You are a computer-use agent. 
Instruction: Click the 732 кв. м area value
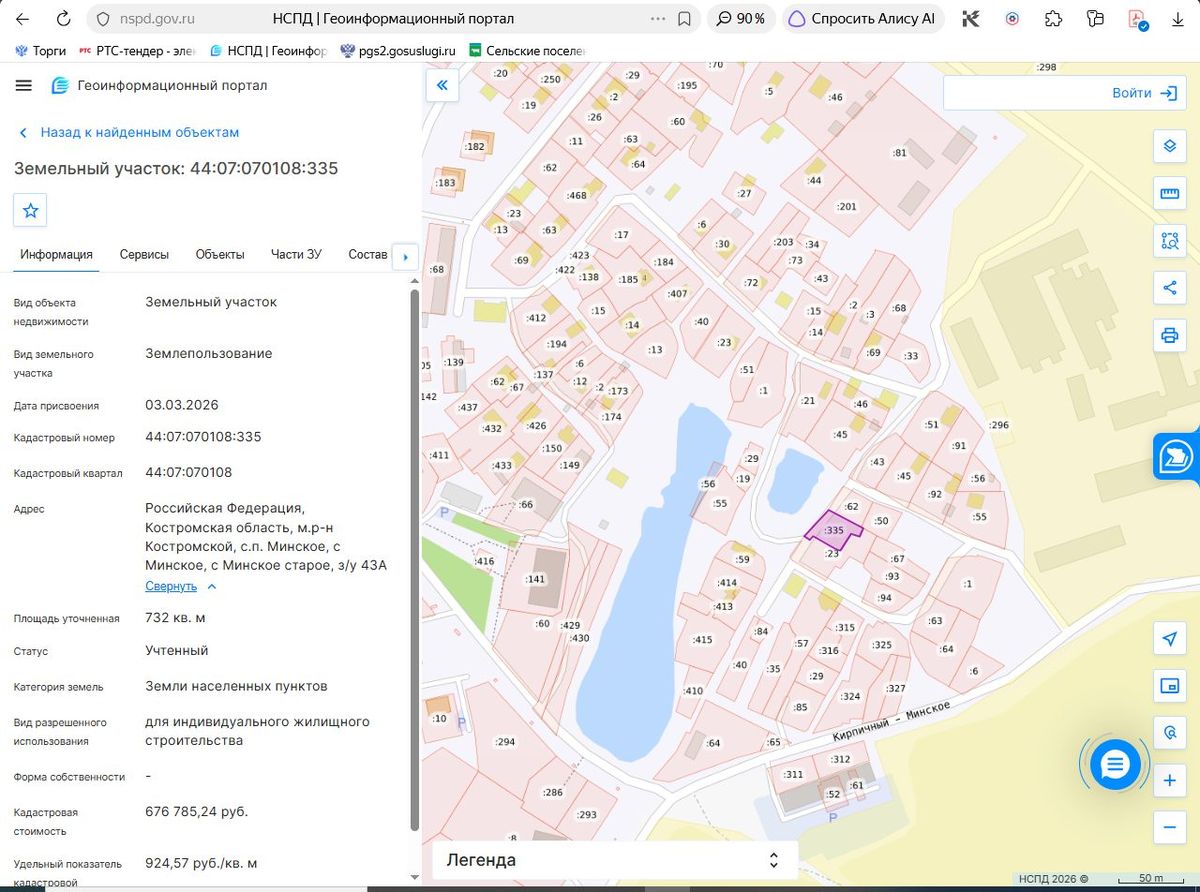tap(175, 618)
